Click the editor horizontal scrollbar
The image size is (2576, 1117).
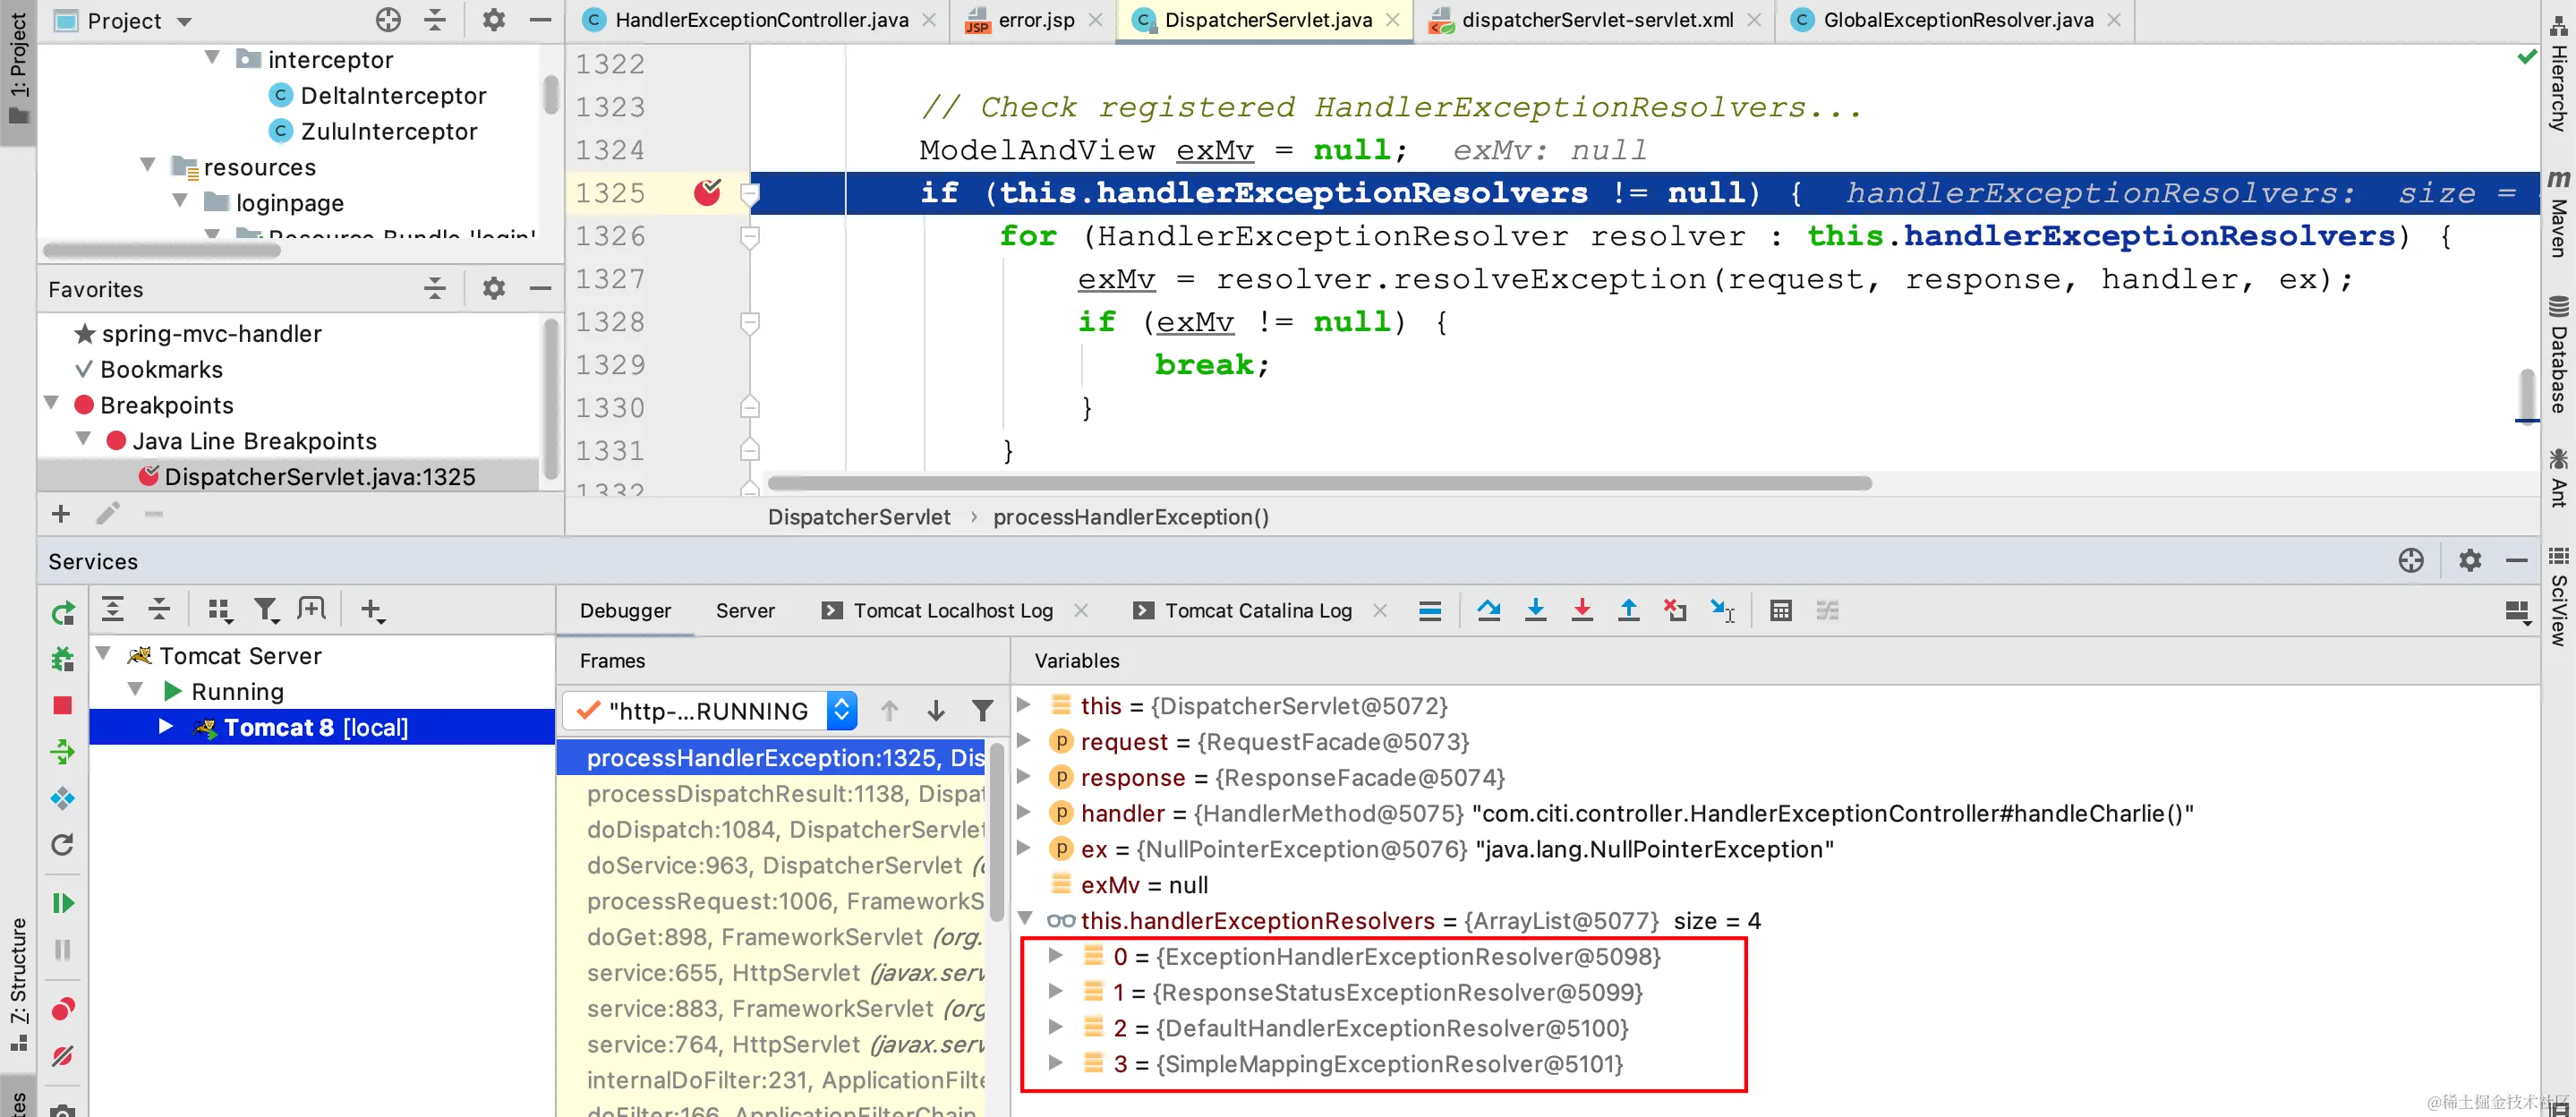point(1318,484)
